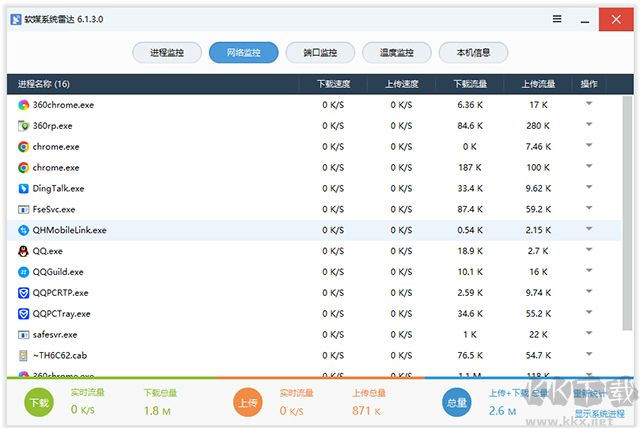Click the QHMobileLink.exe icon
The width and height of the screenshot is (640, 428).
tap(24, 230)
